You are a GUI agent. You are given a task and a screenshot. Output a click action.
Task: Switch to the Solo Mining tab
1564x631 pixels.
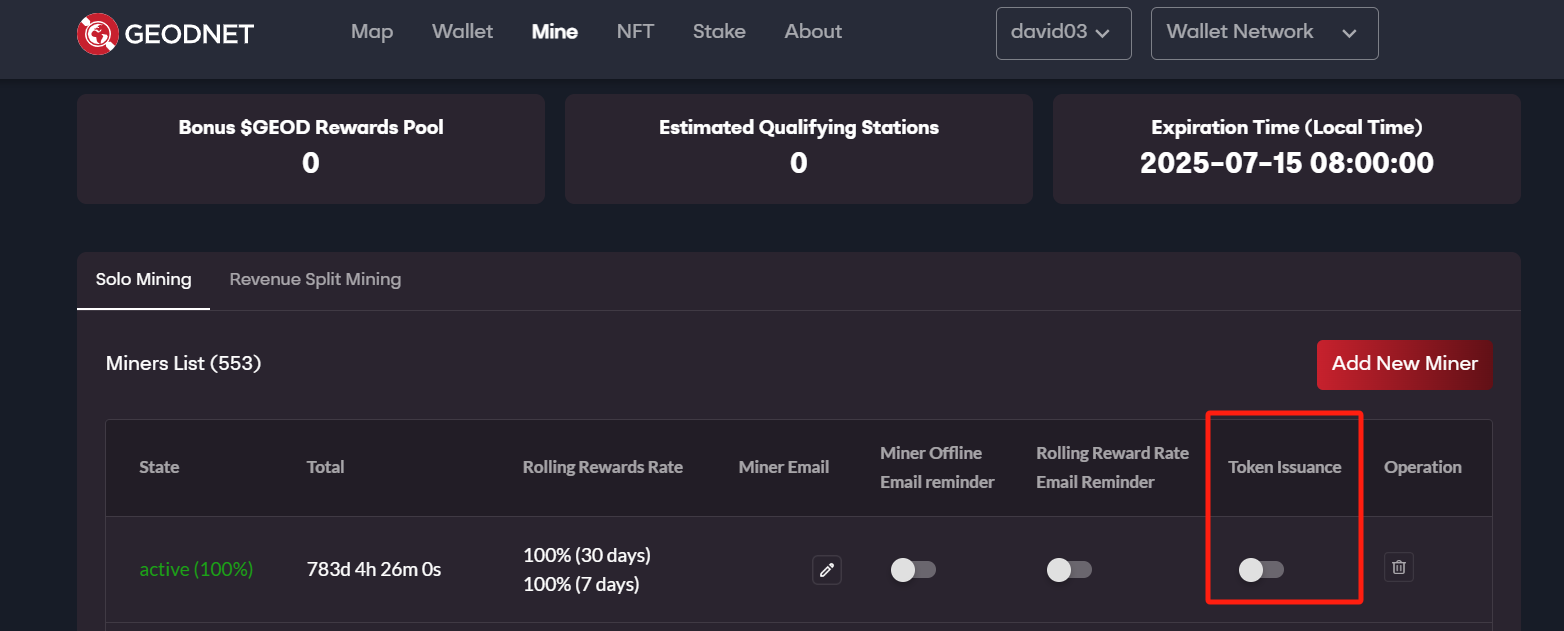point(143,280)
